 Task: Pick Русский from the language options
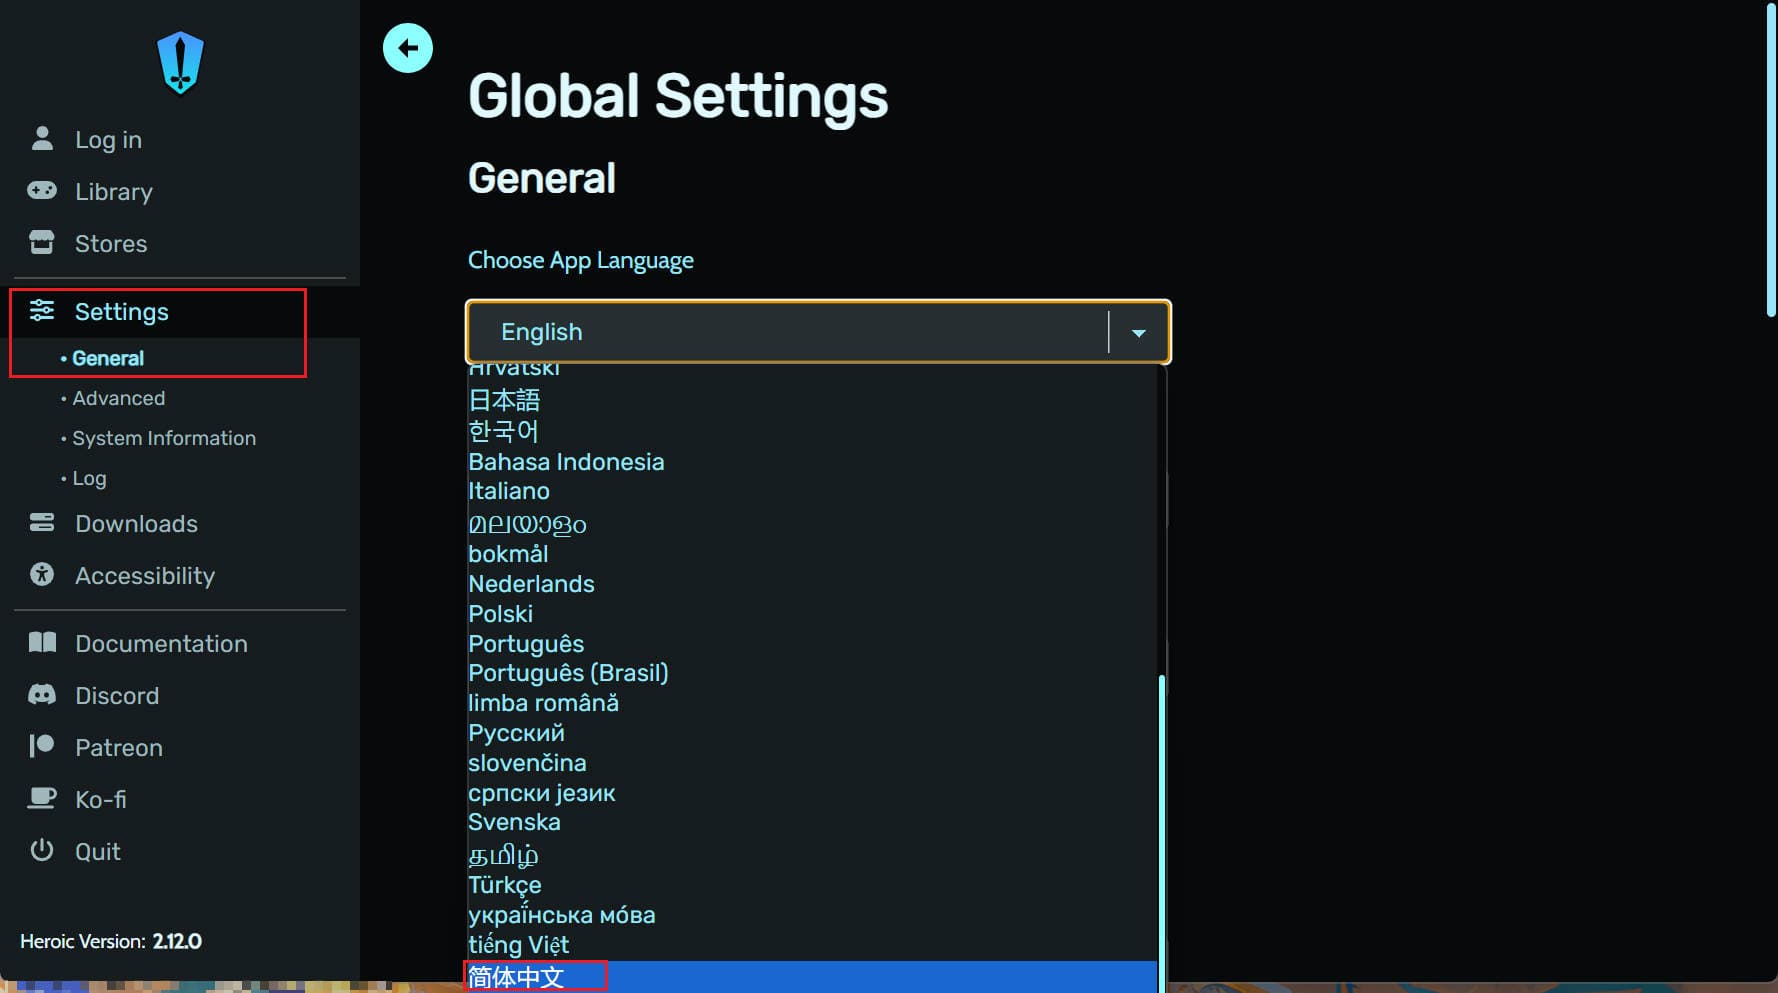tap(516, 733)
